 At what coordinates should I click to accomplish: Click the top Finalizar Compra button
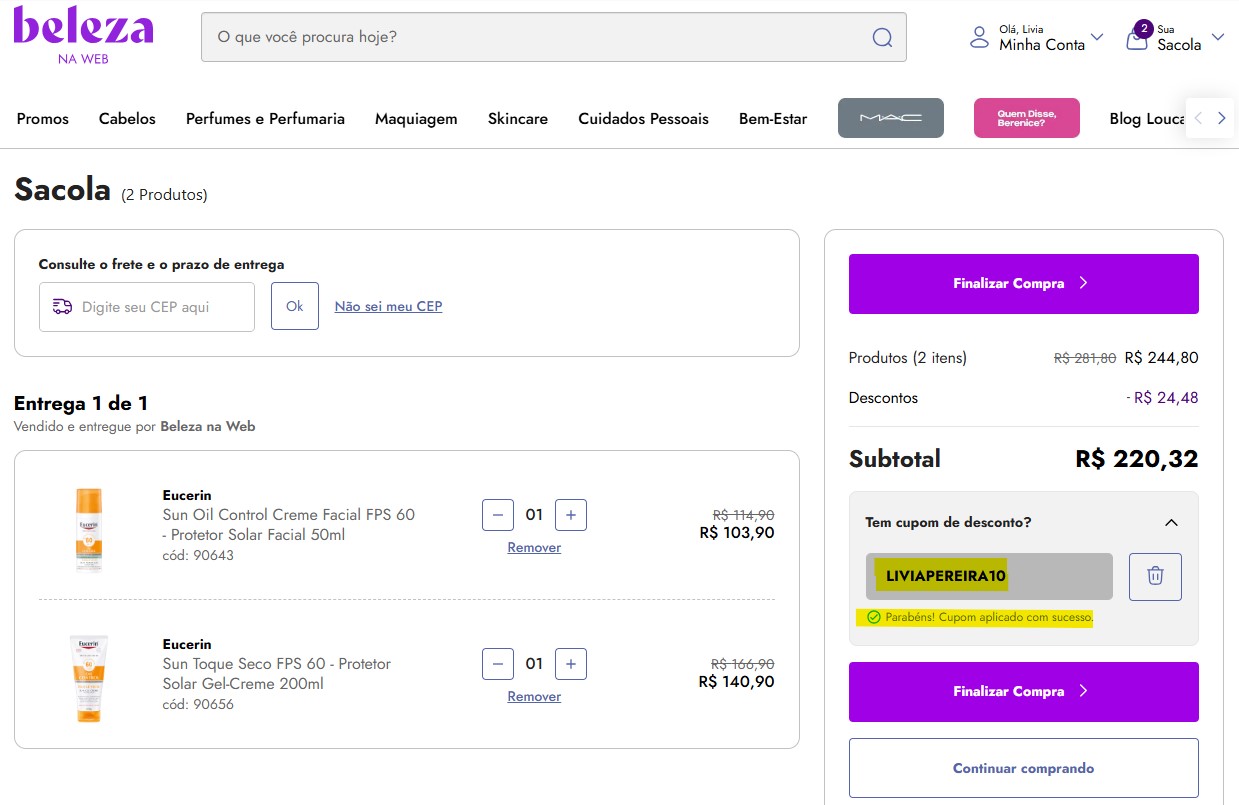coord(1023,284)
